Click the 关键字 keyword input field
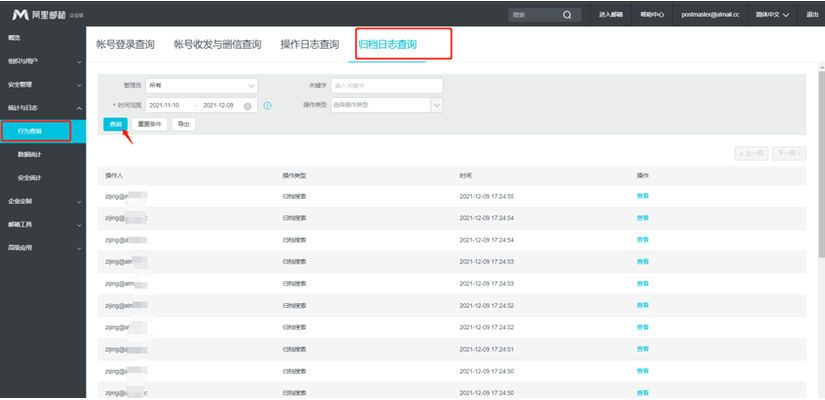 (386, 86)
